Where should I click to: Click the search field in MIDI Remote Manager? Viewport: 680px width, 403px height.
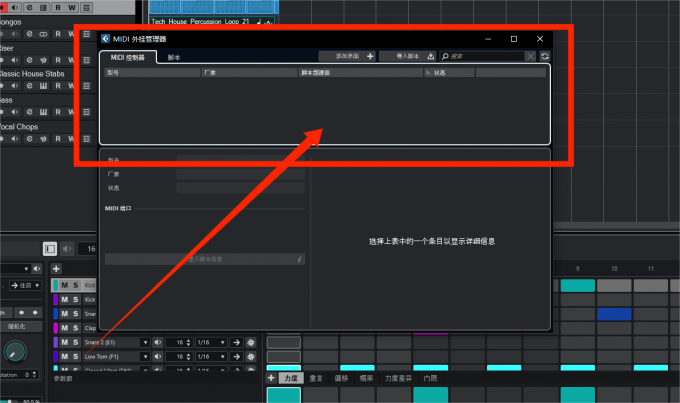pos(481,56)
